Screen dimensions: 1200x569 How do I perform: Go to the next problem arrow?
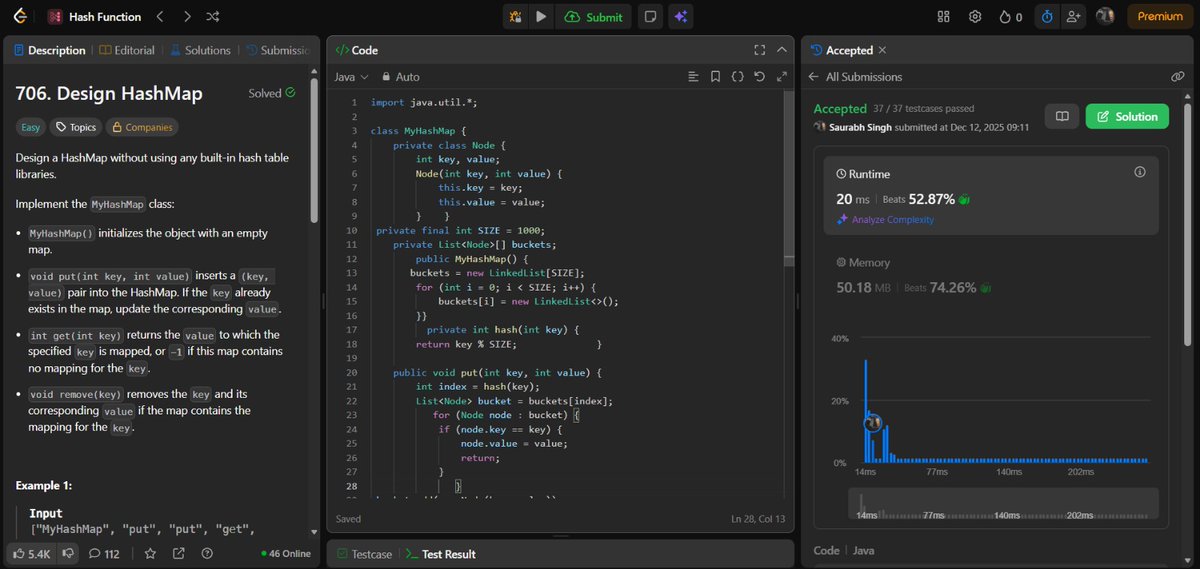point(187,16)
